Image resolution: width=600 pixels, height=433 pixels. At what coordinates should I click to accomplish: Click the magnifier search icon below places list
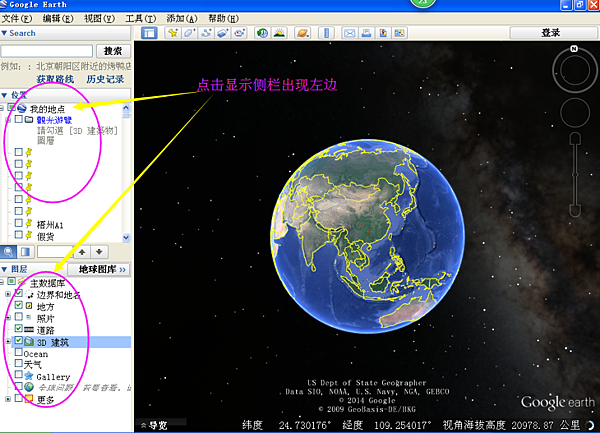8,252
